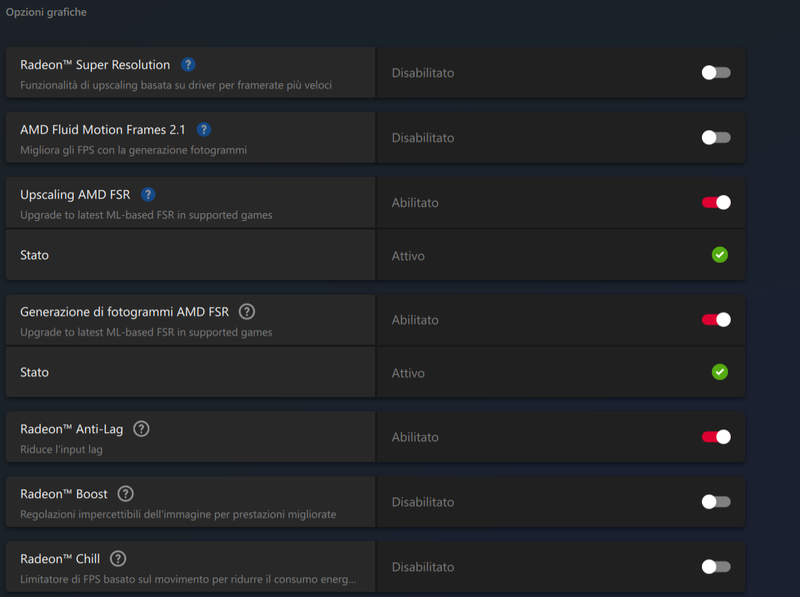
Task: Click green check icon under Generazione di fotogrammi
Action: point(720,372)
